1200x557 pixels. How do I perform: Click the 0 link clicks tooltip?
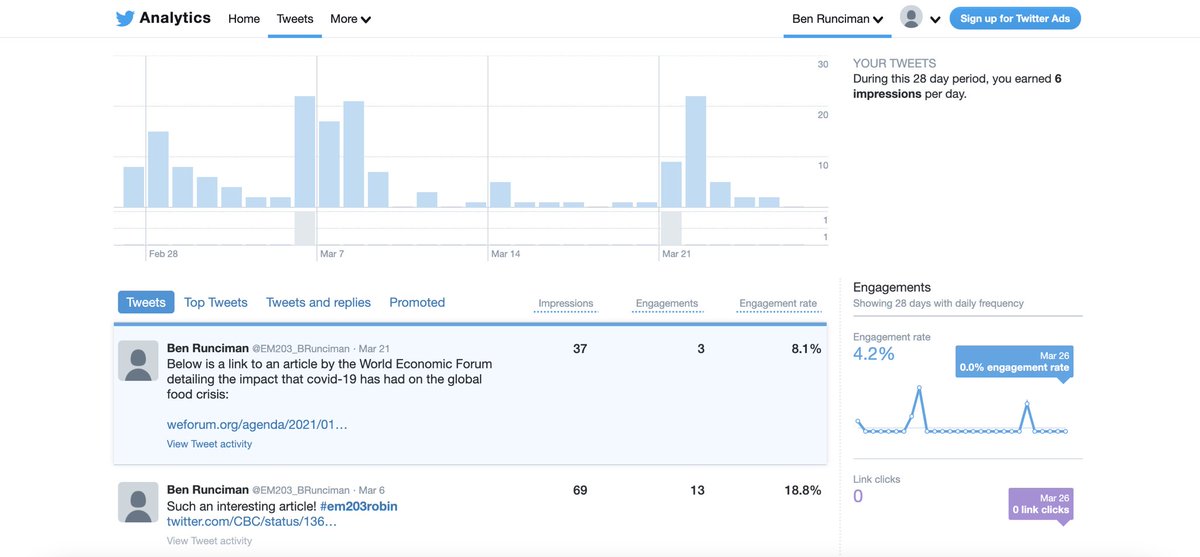coord(1041,504)
